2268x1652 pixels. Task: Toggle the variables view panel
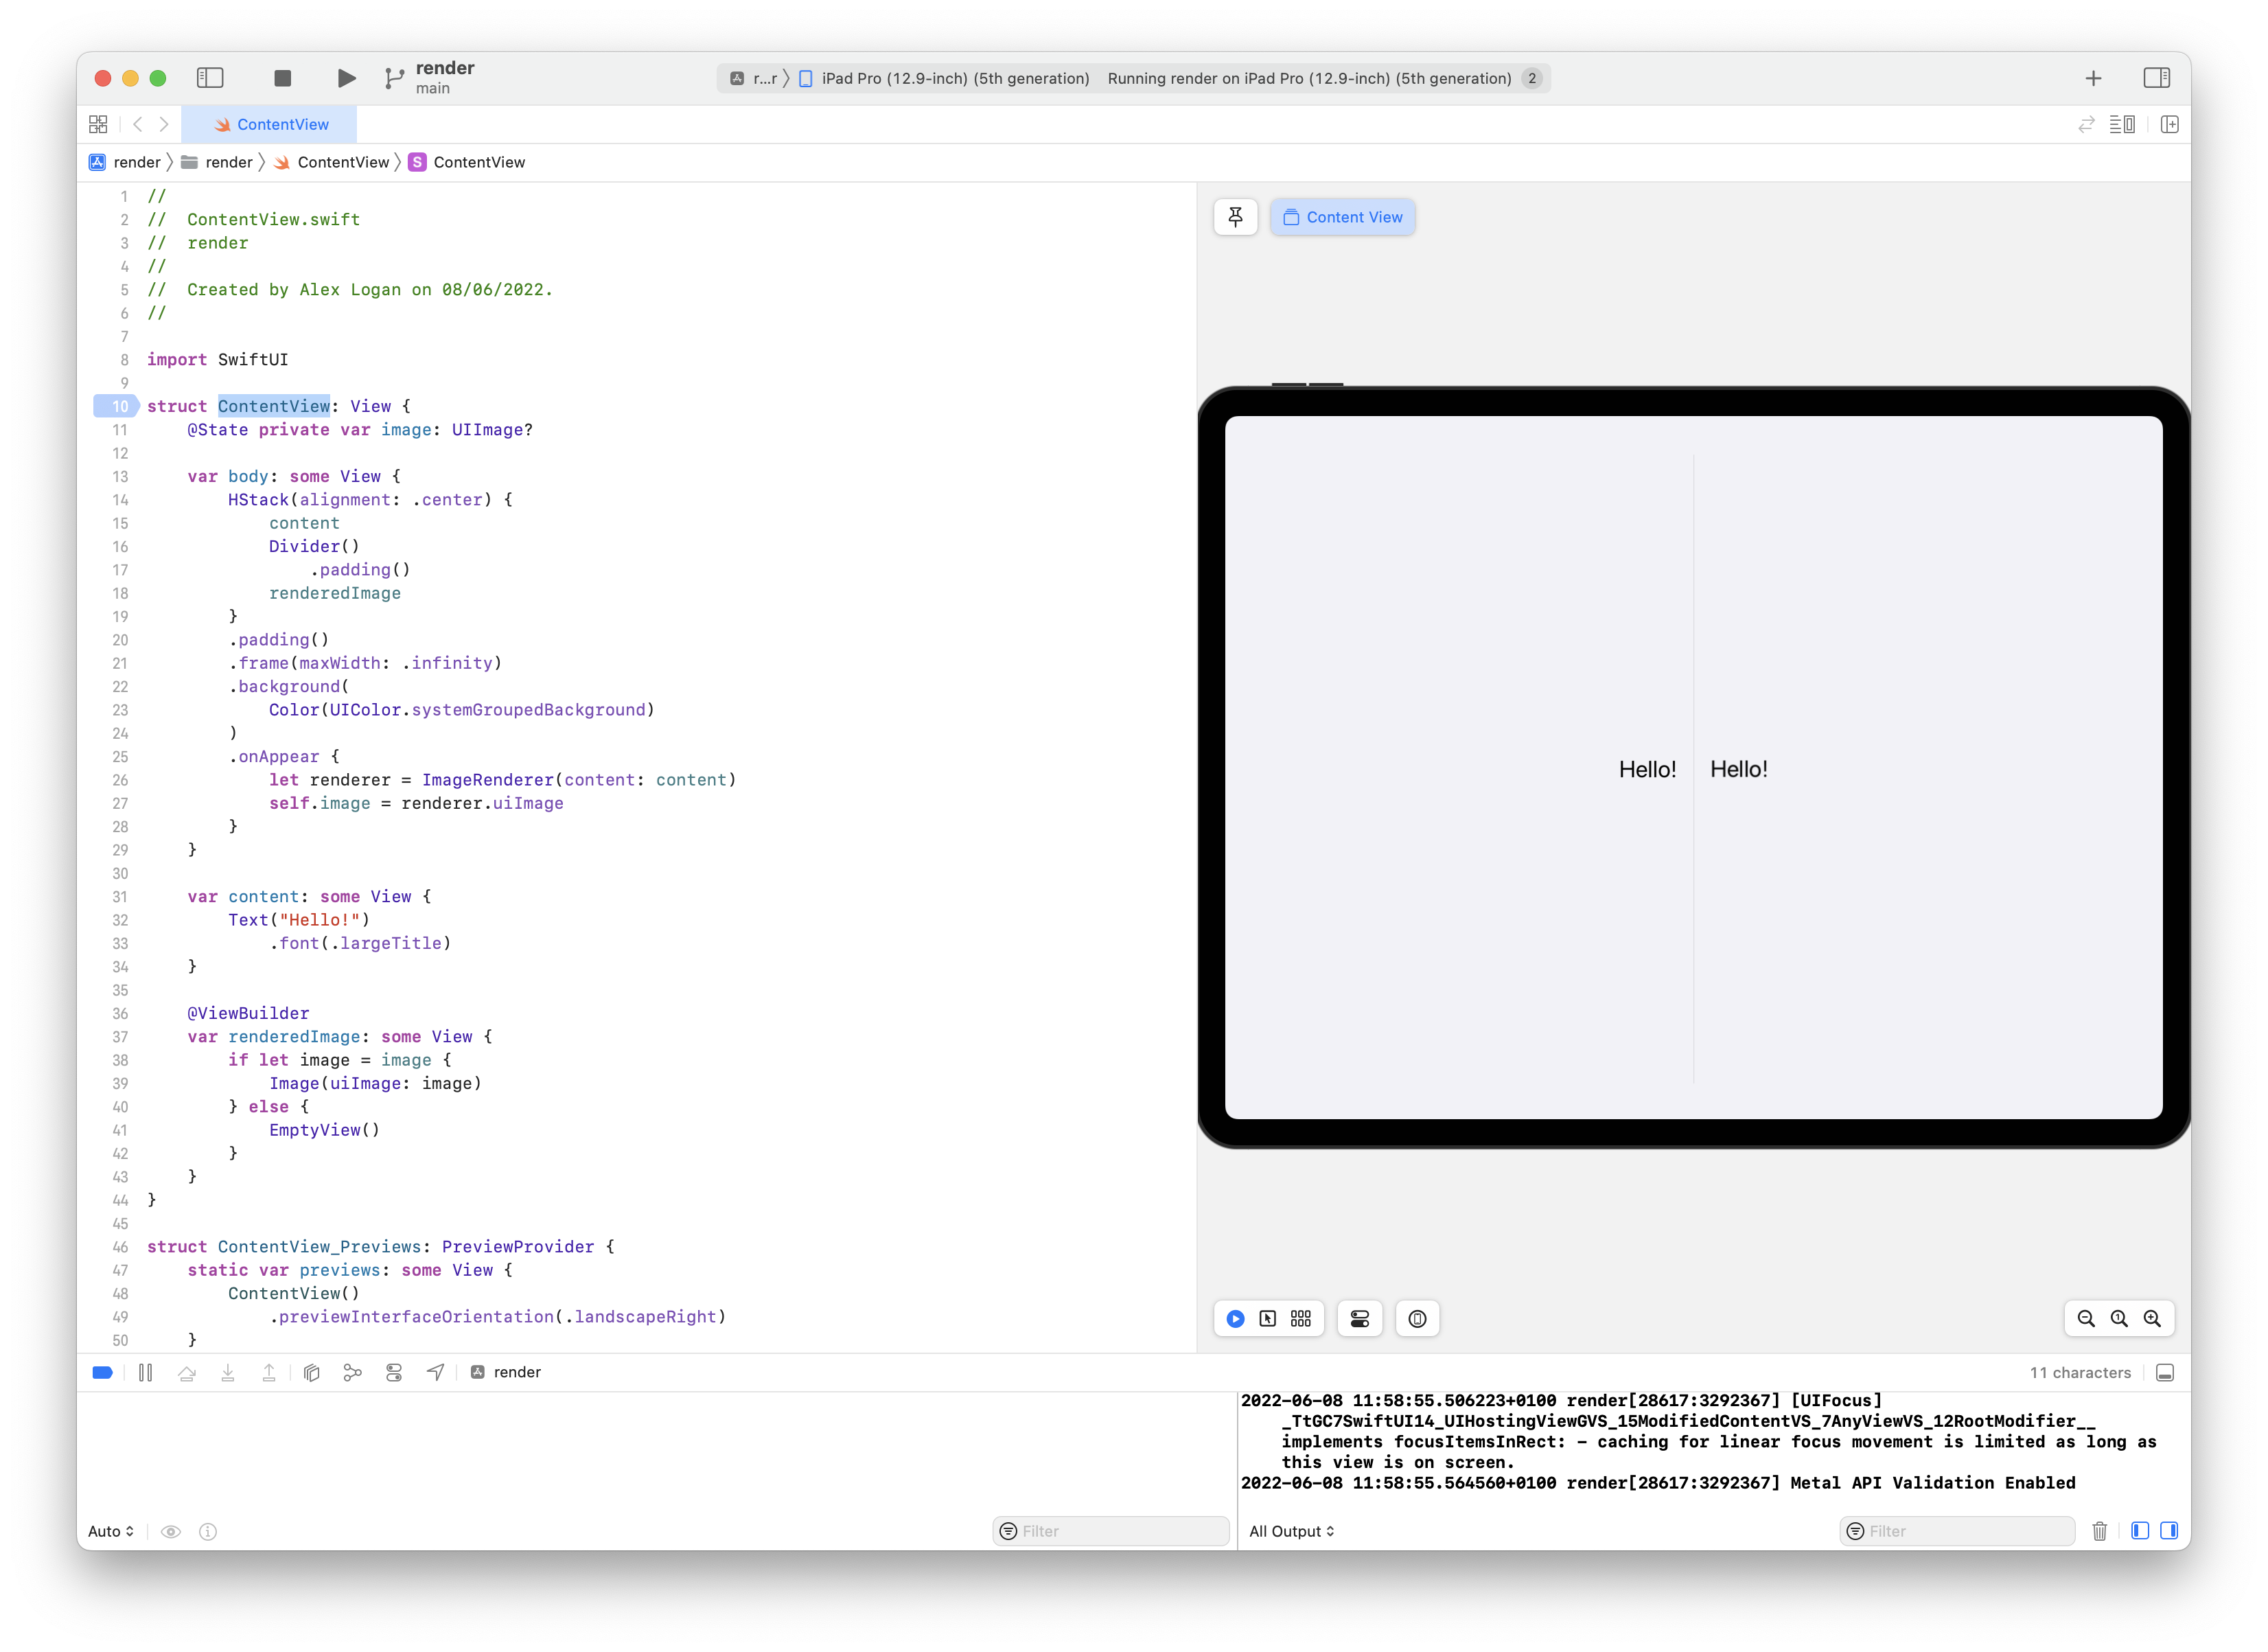[x=2139, y=1531]
